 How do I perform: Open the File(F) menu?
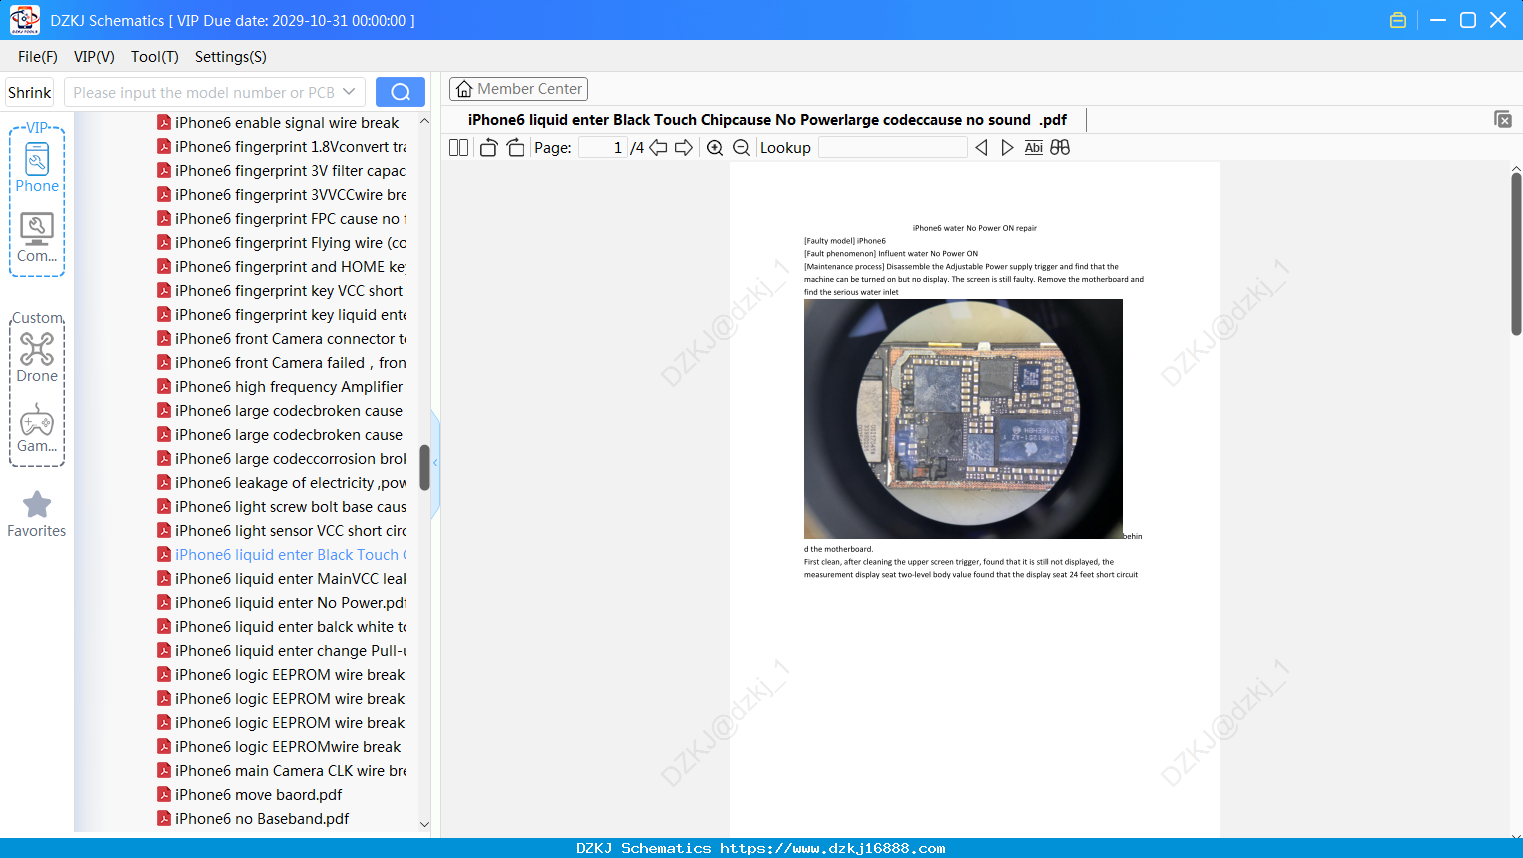(38, 57)
